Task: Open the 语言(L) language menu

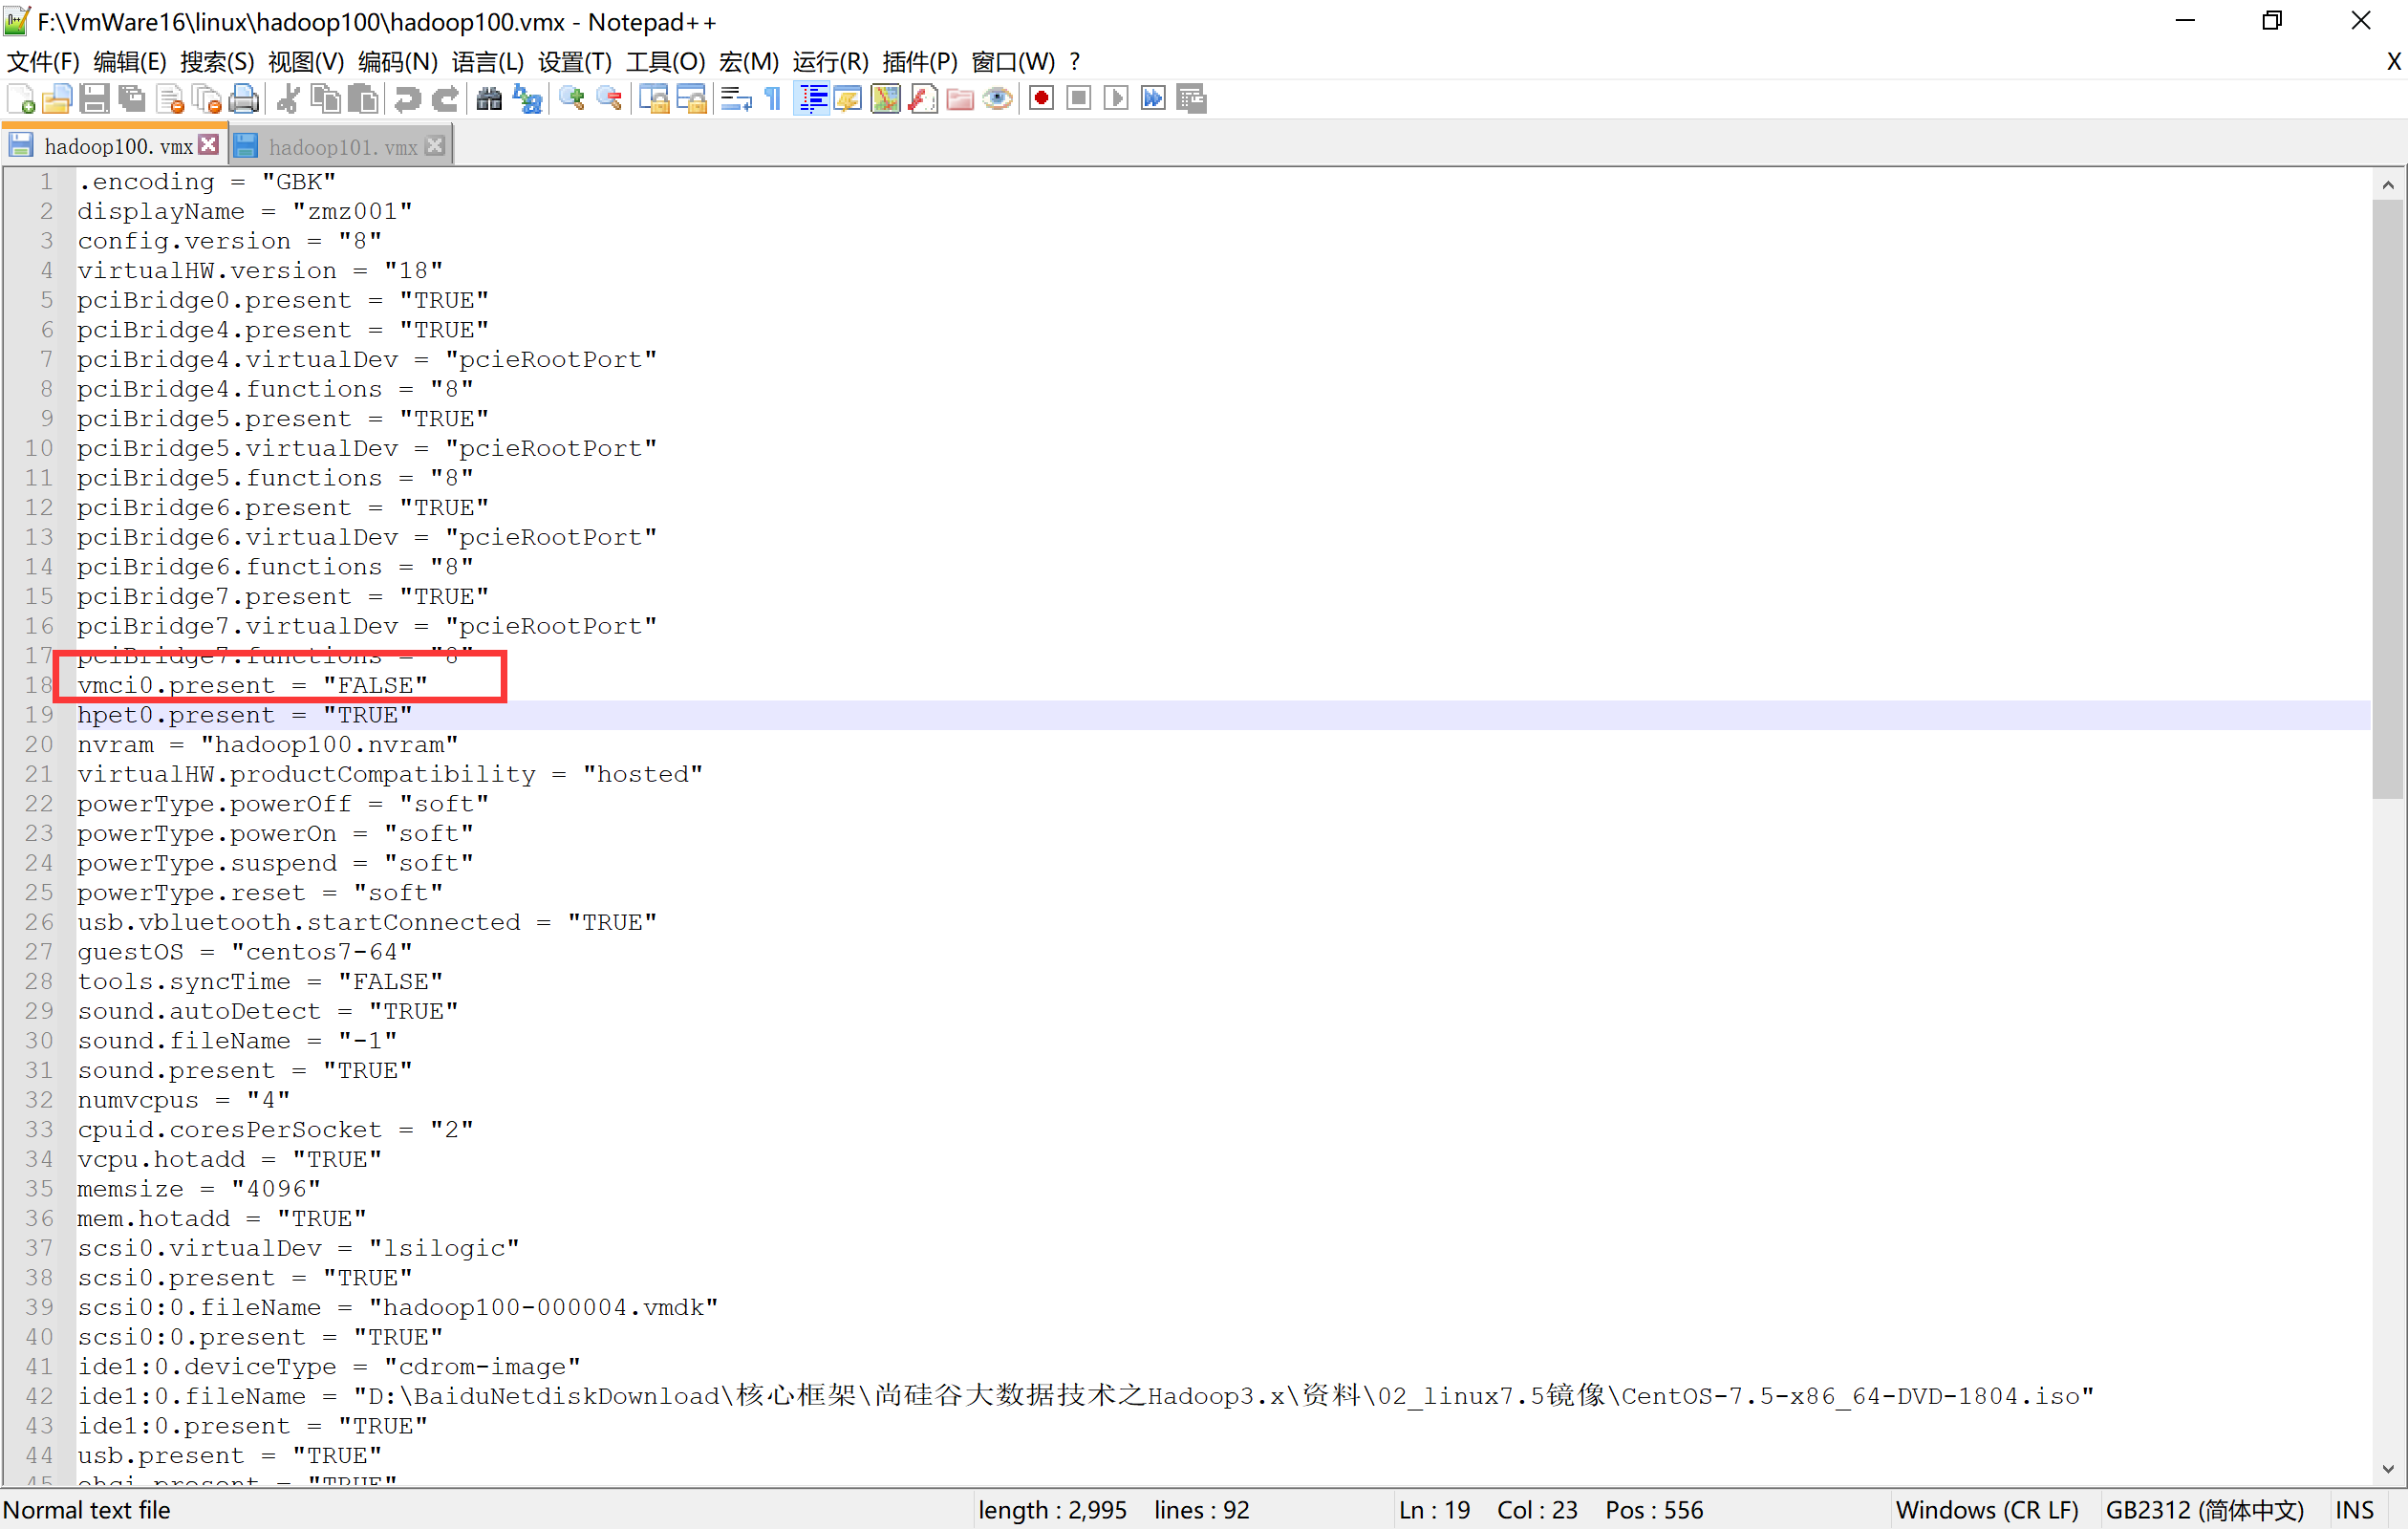Action: point(487,62)
